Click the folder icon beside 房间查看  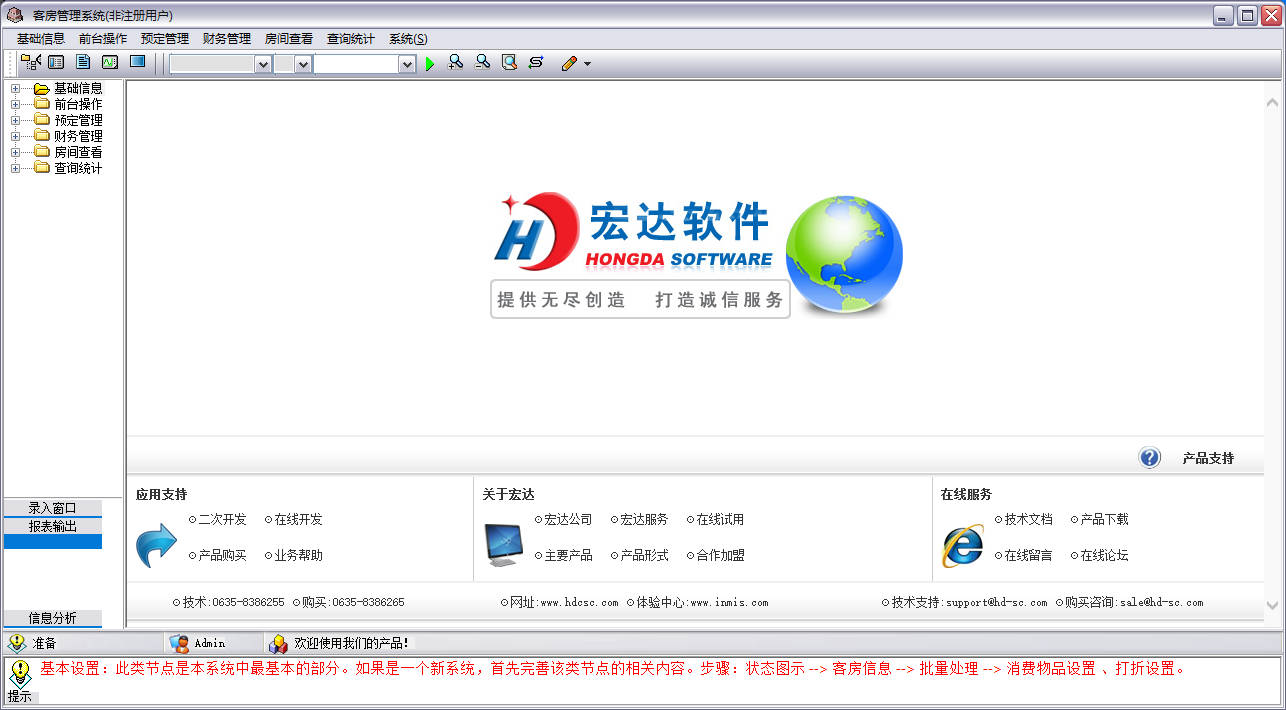[41, 152]
